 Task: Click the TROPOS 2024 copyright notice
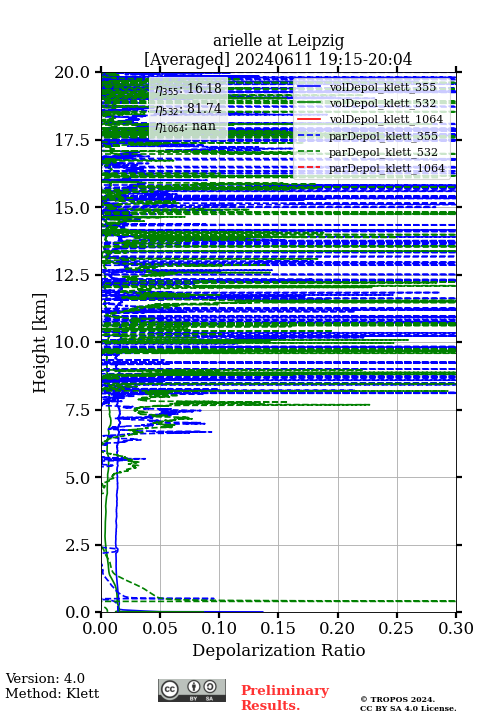[x=408, y=704]
